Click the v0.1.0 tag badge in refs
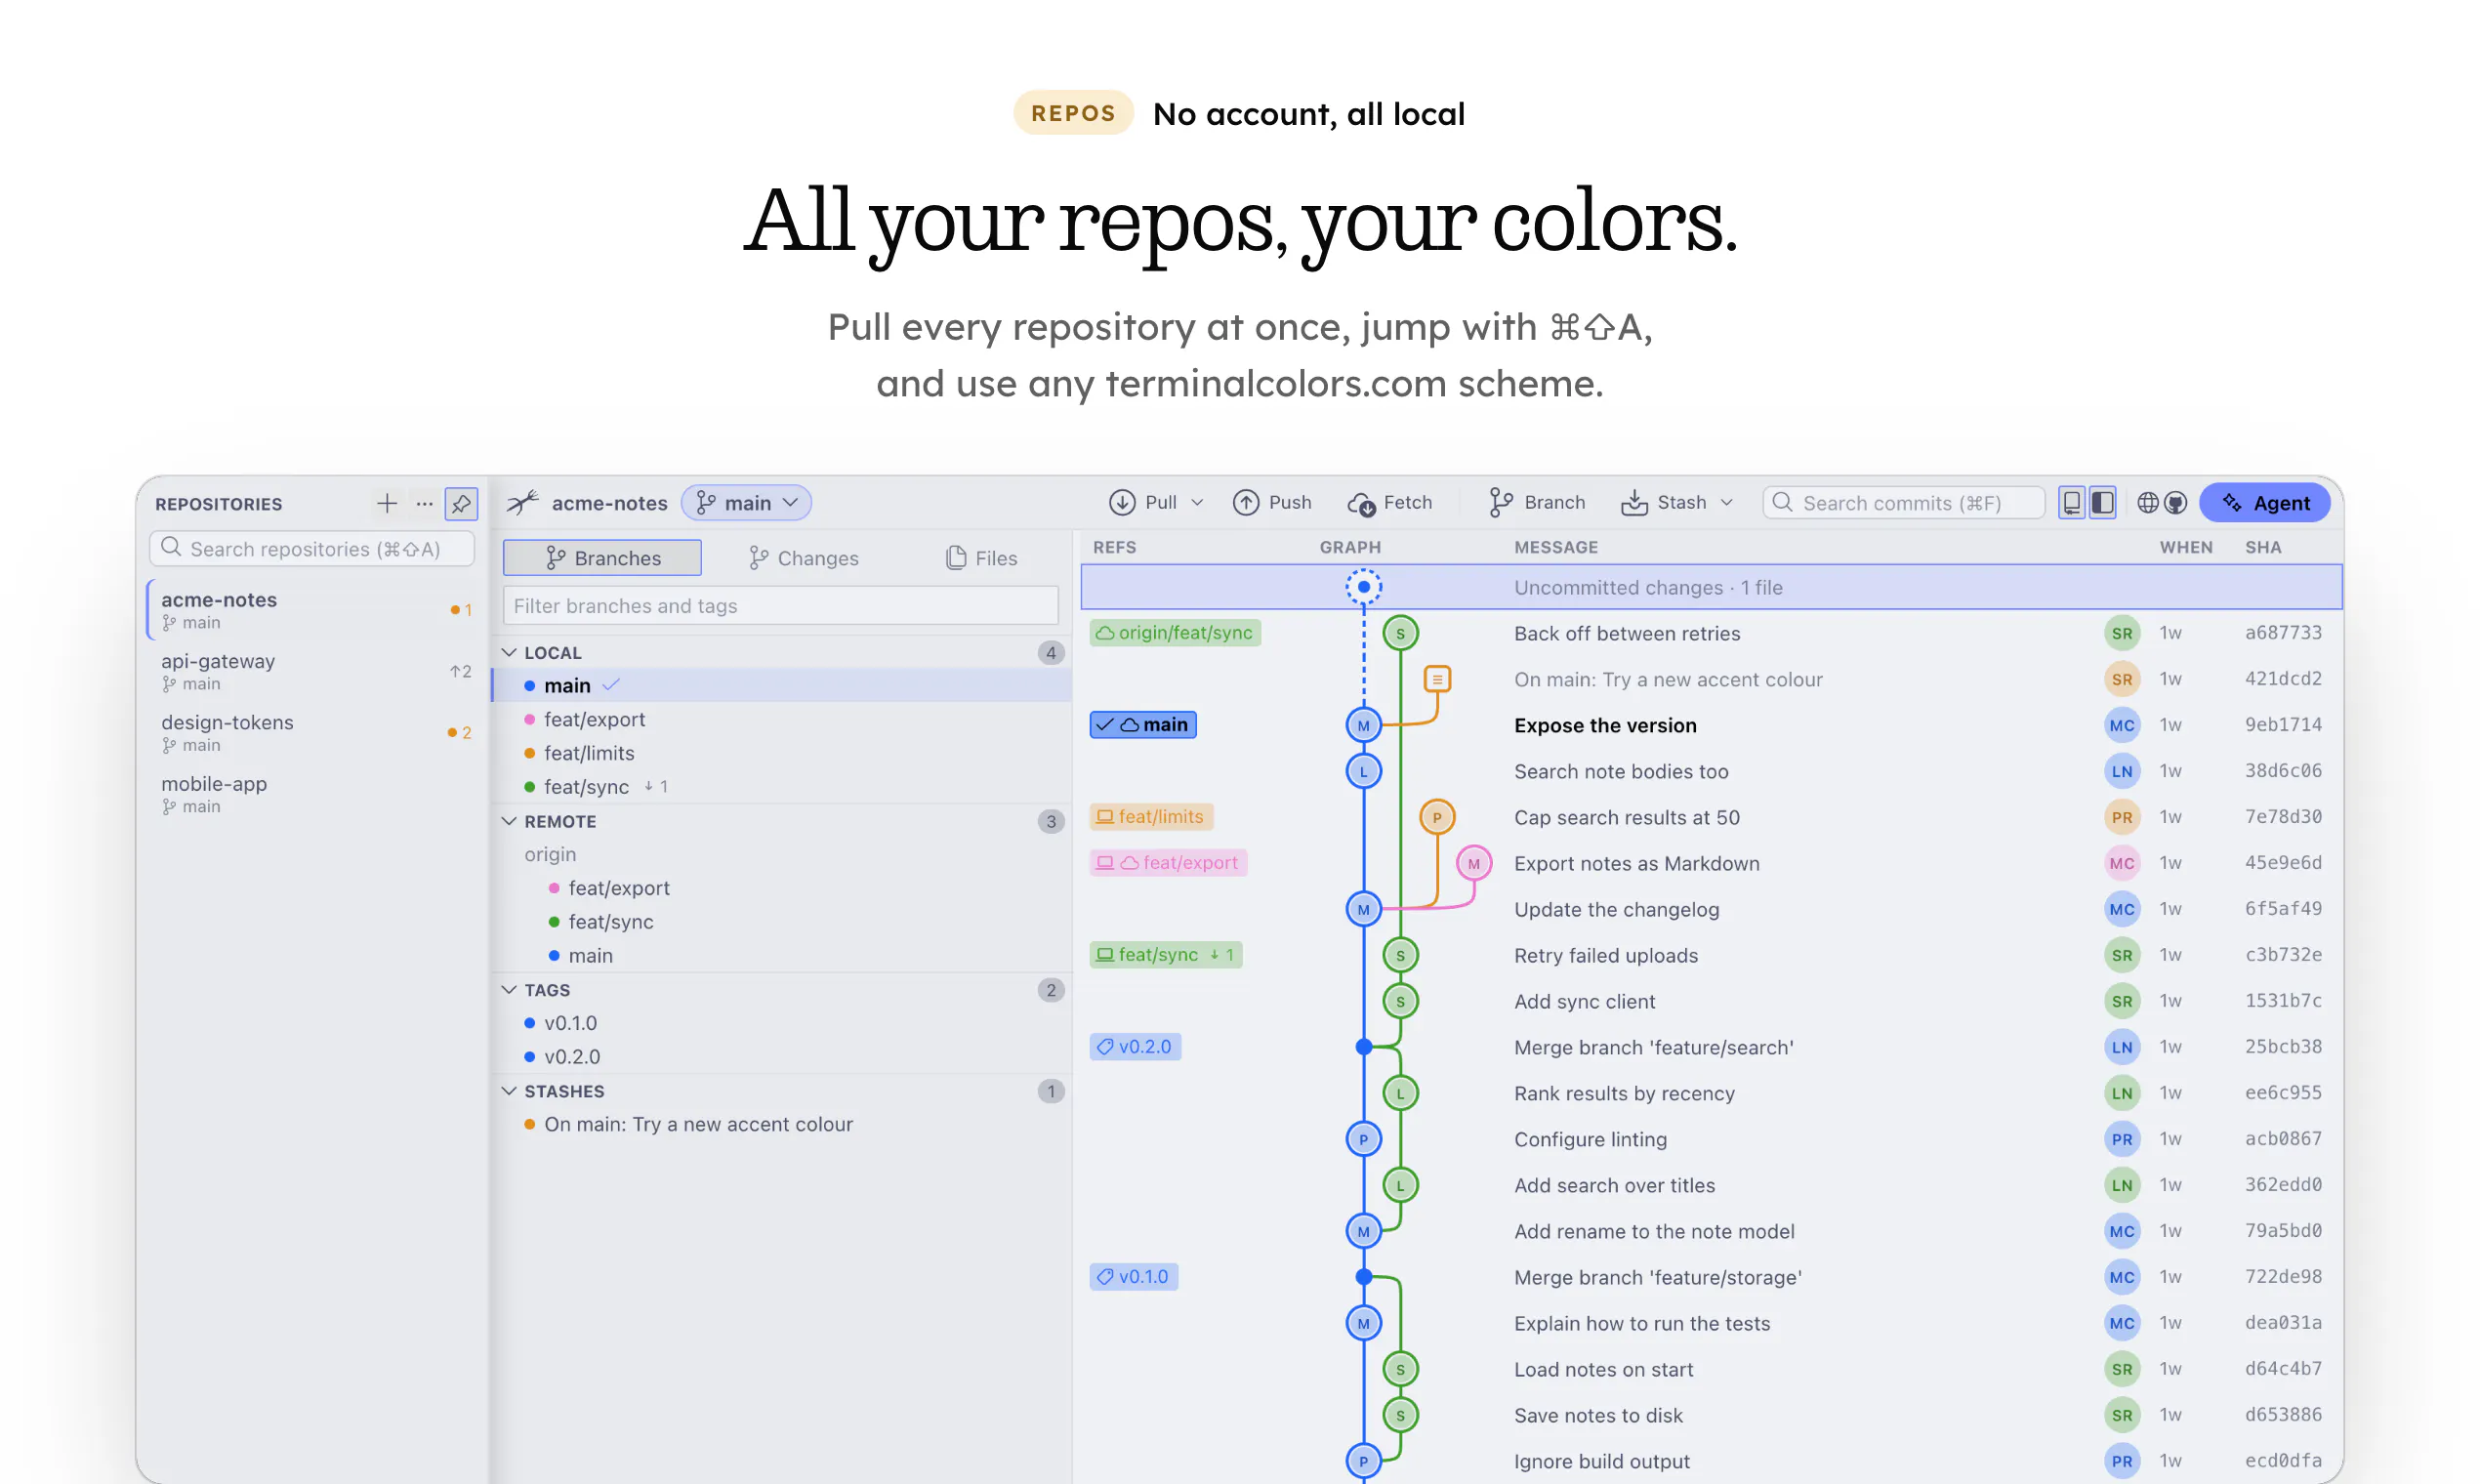2480x1484 pixels. (x=1134, y=1277)
